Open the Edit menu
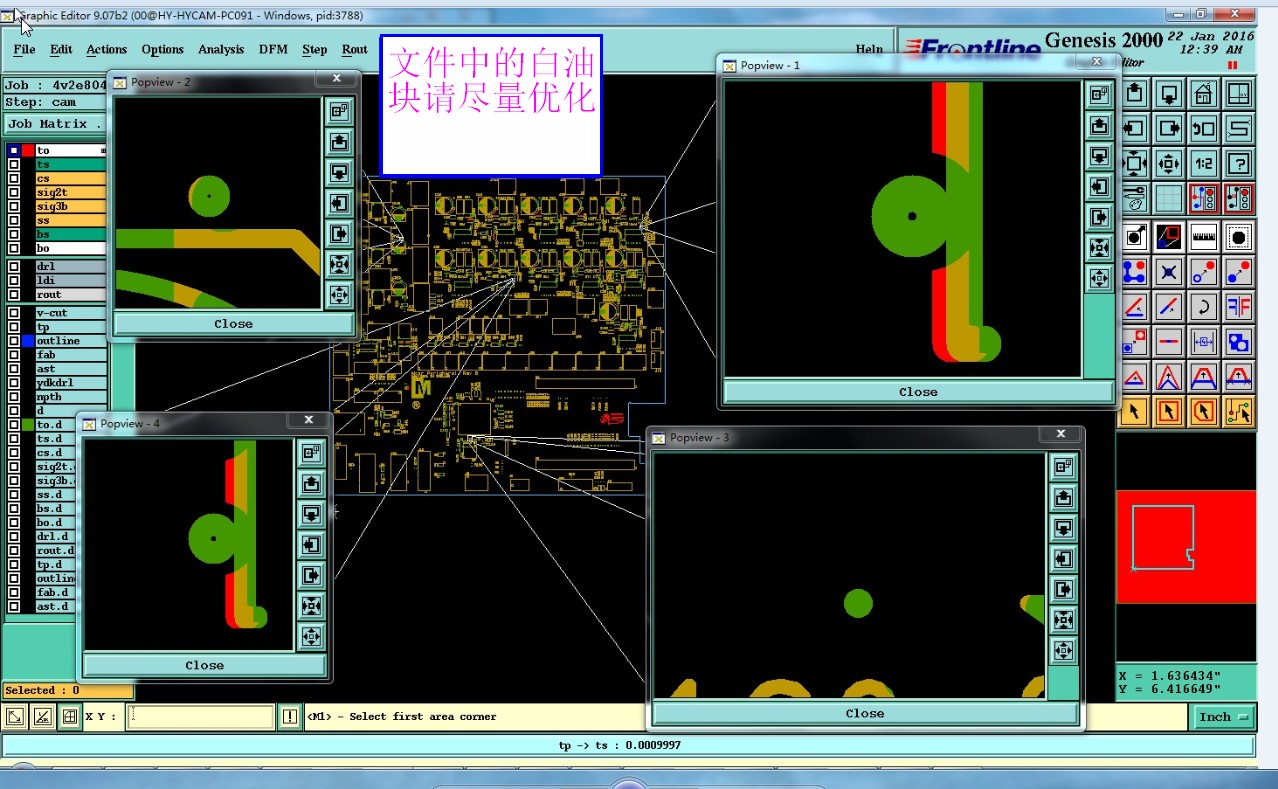This screenshot has height=789, width=1278. [x=61, y=49]
